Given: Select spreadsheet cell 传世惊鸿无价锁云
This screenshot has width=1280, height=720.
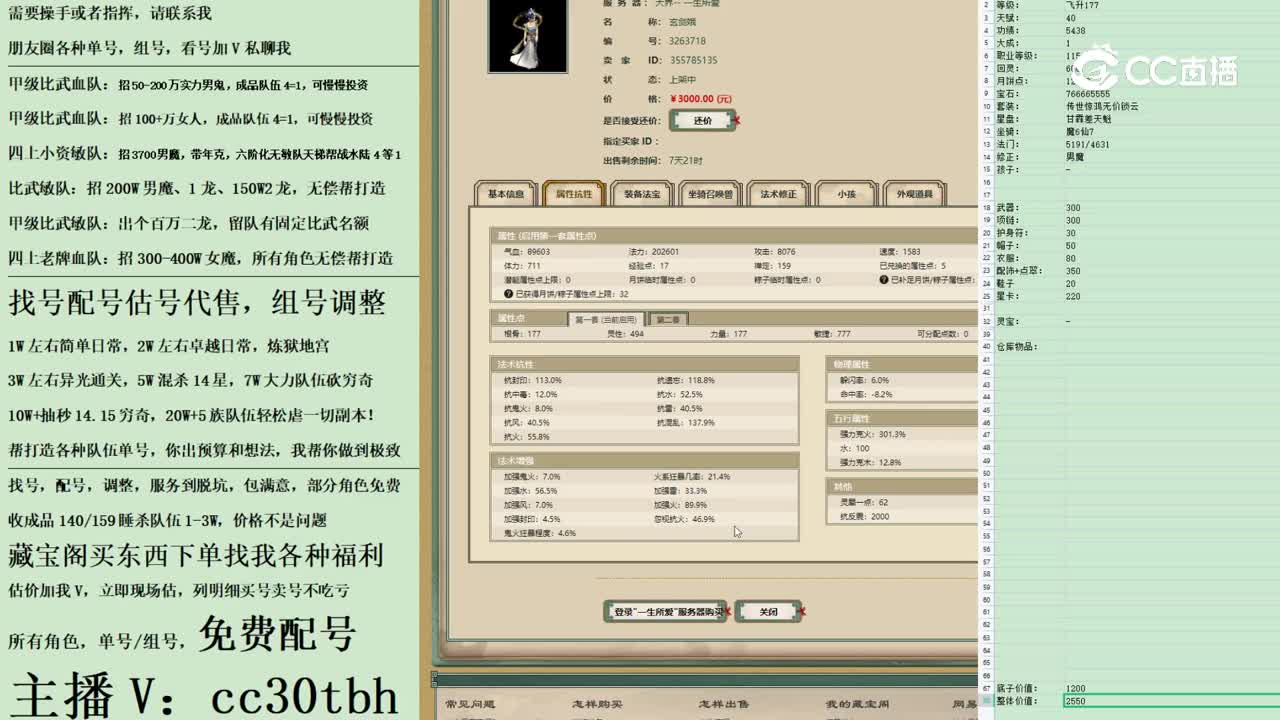Looking at the screenshot, I should tap(1172, 106).
